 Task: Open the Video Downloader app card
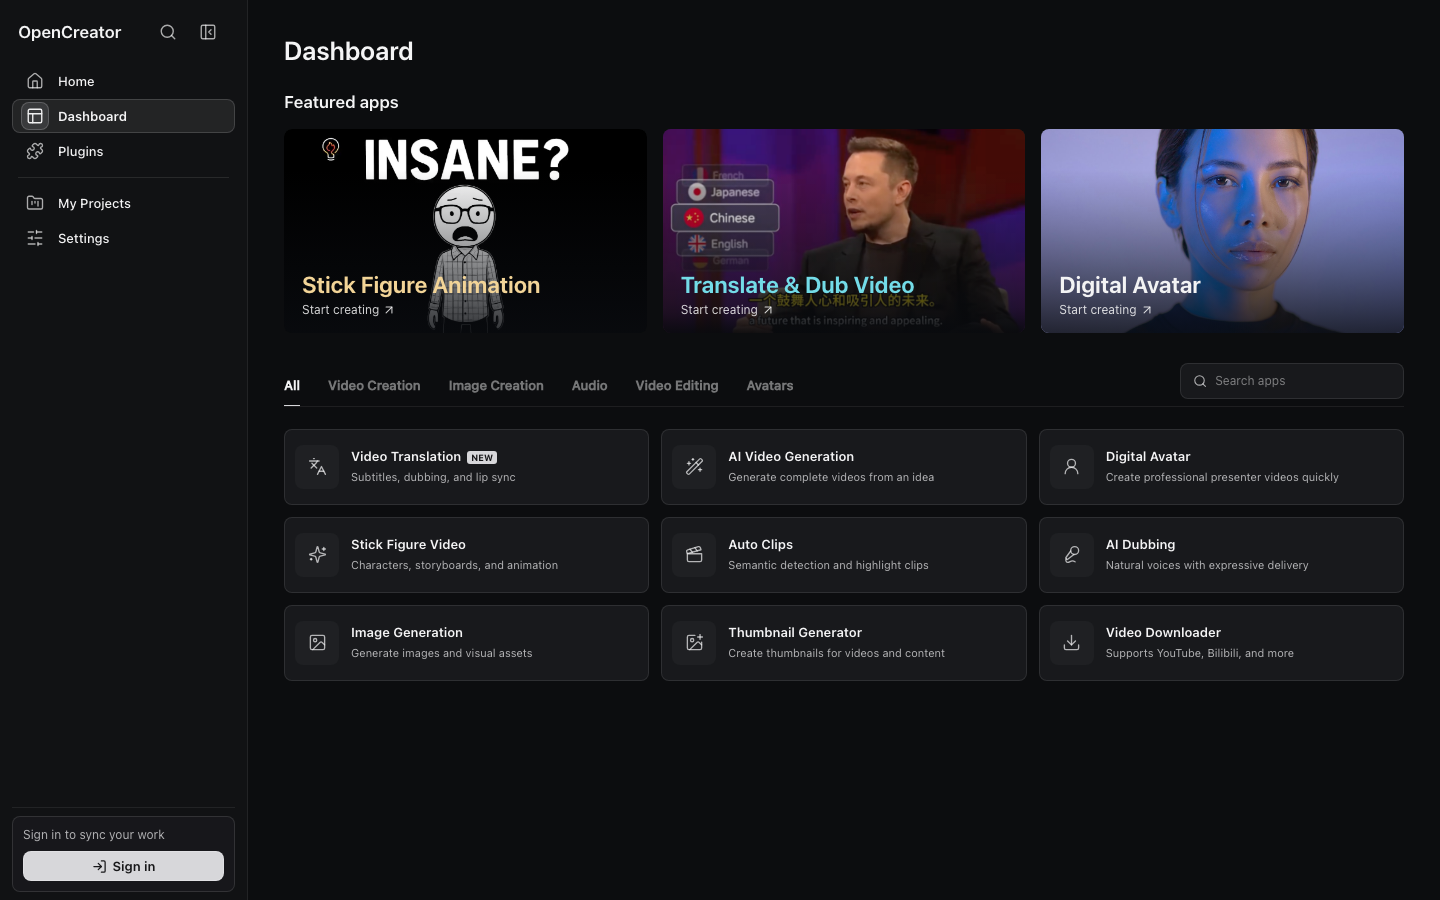(1221, 643)
